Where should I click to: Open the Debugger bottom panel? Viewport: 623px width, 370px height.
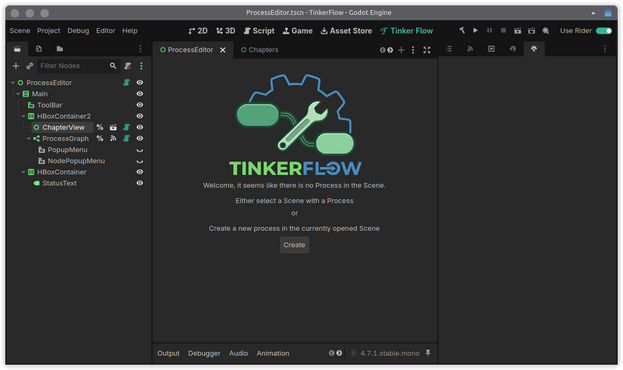pos(204,353)
